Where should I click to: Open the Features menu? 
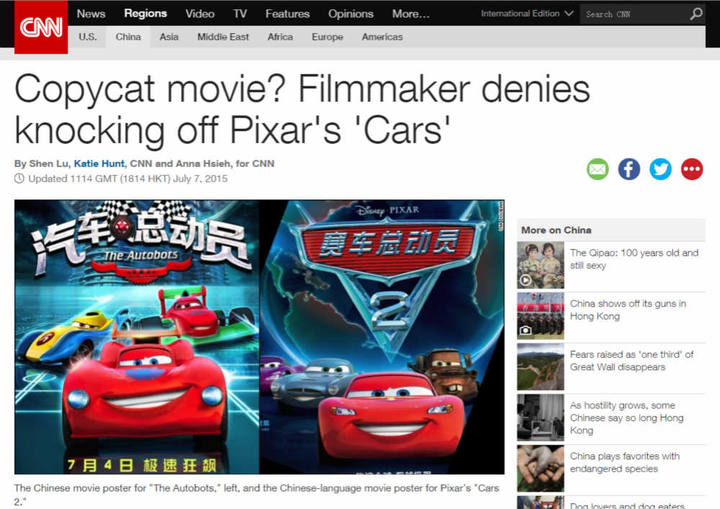pyautogui.click(x=287, y=14)
